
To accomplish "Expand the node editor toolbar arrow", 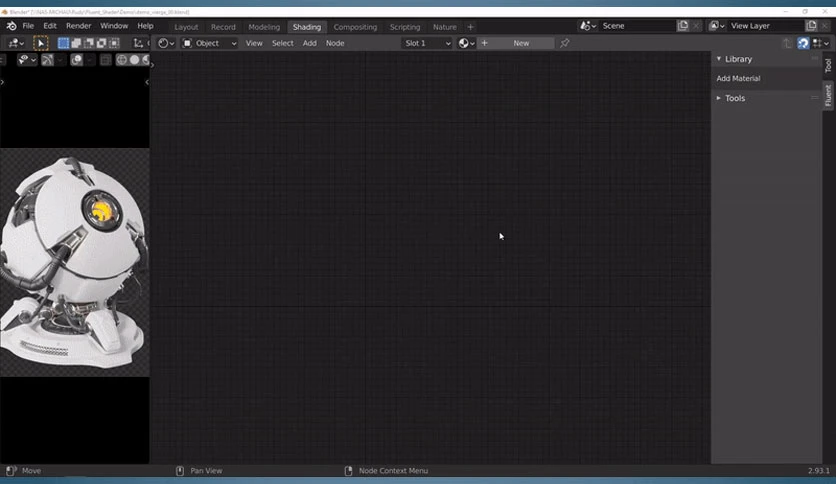I will 152,65.
